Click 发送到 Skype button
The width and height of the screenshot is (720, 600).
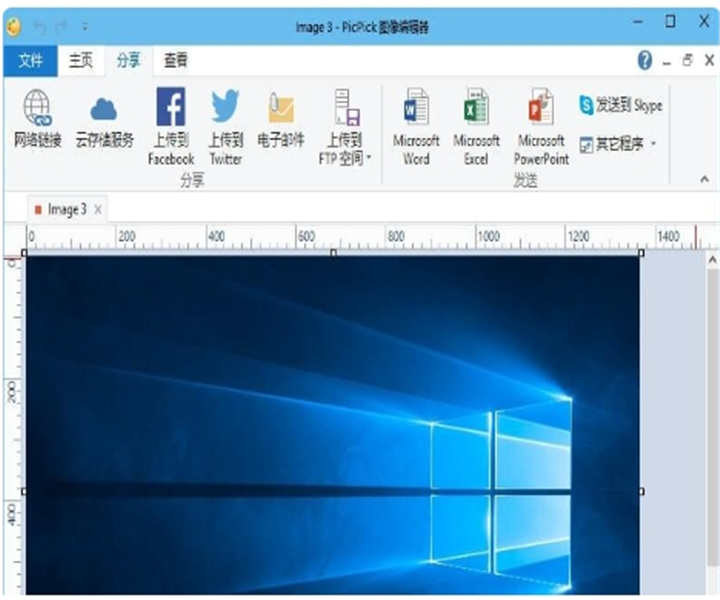pyautogui.click(x=620, y=105)
